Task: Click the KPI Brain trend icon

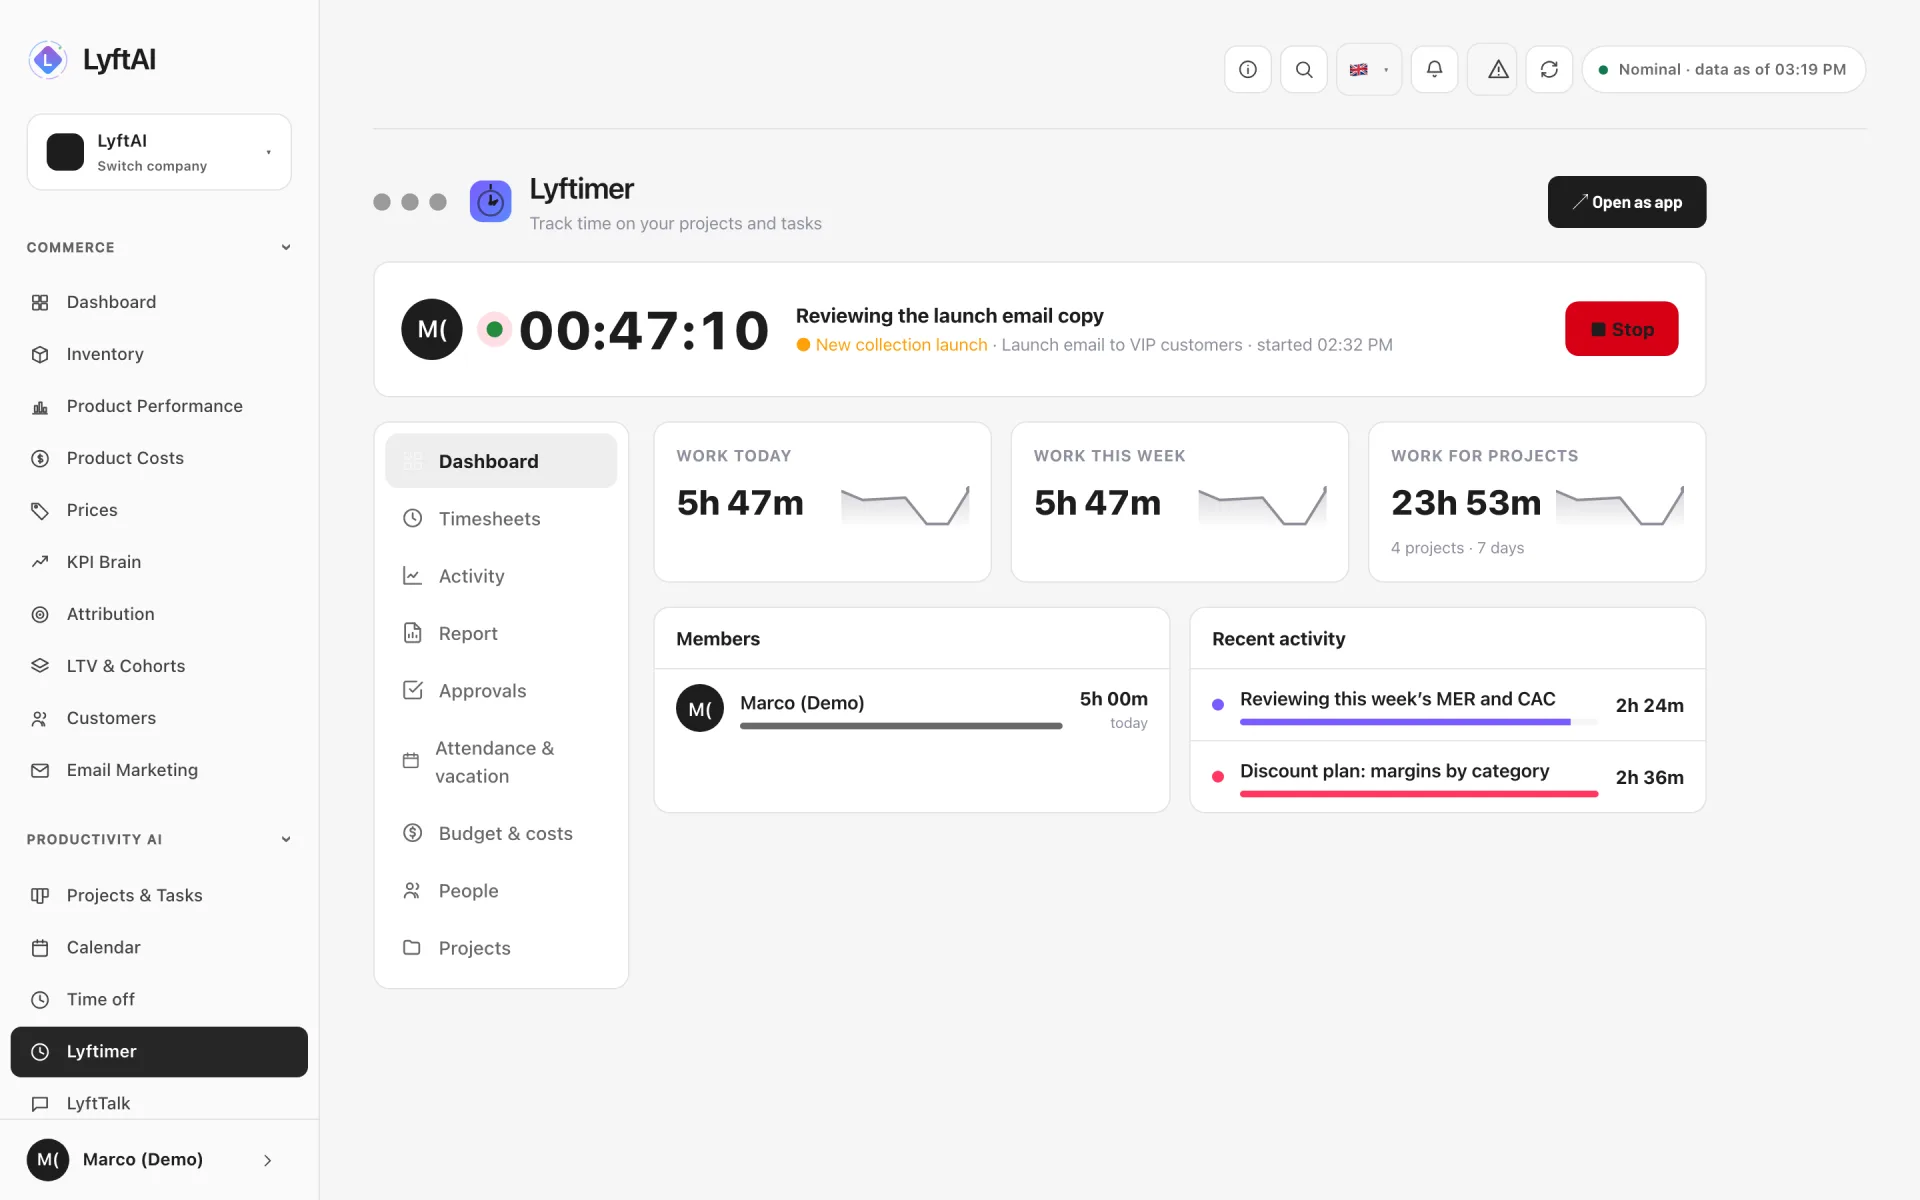Action: [40, 562]
